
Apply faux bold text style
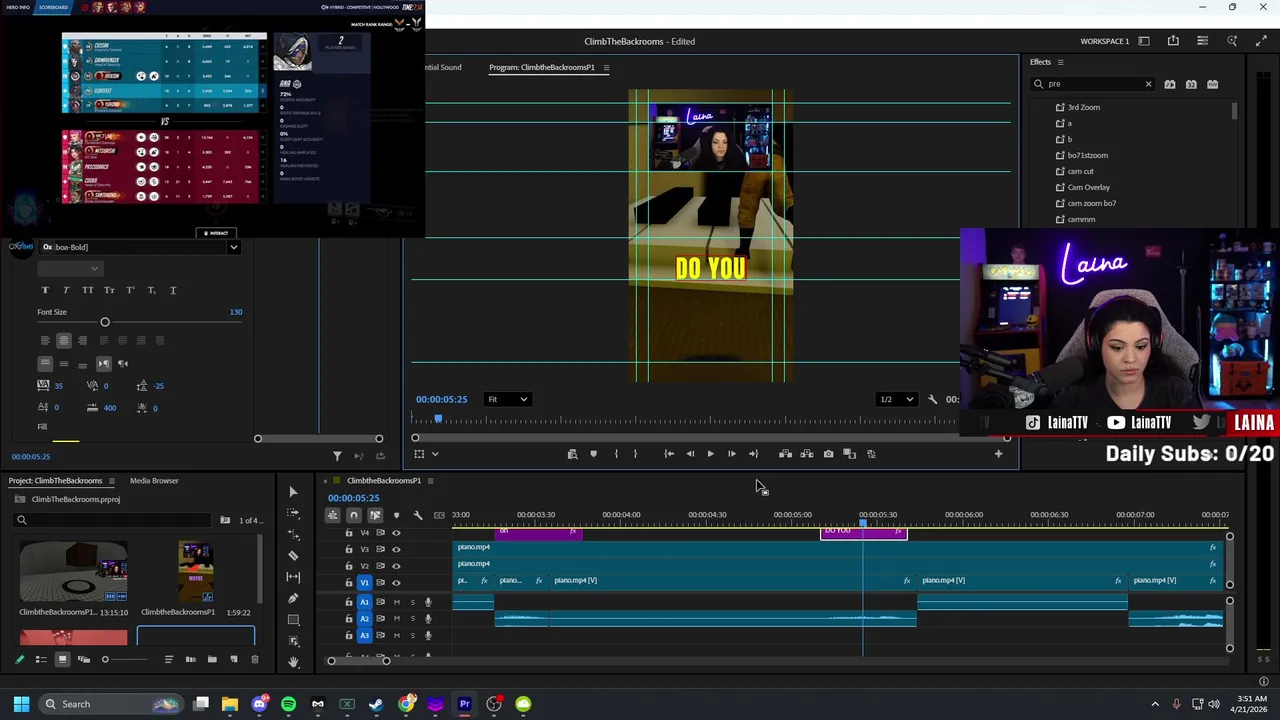[45, 290]
